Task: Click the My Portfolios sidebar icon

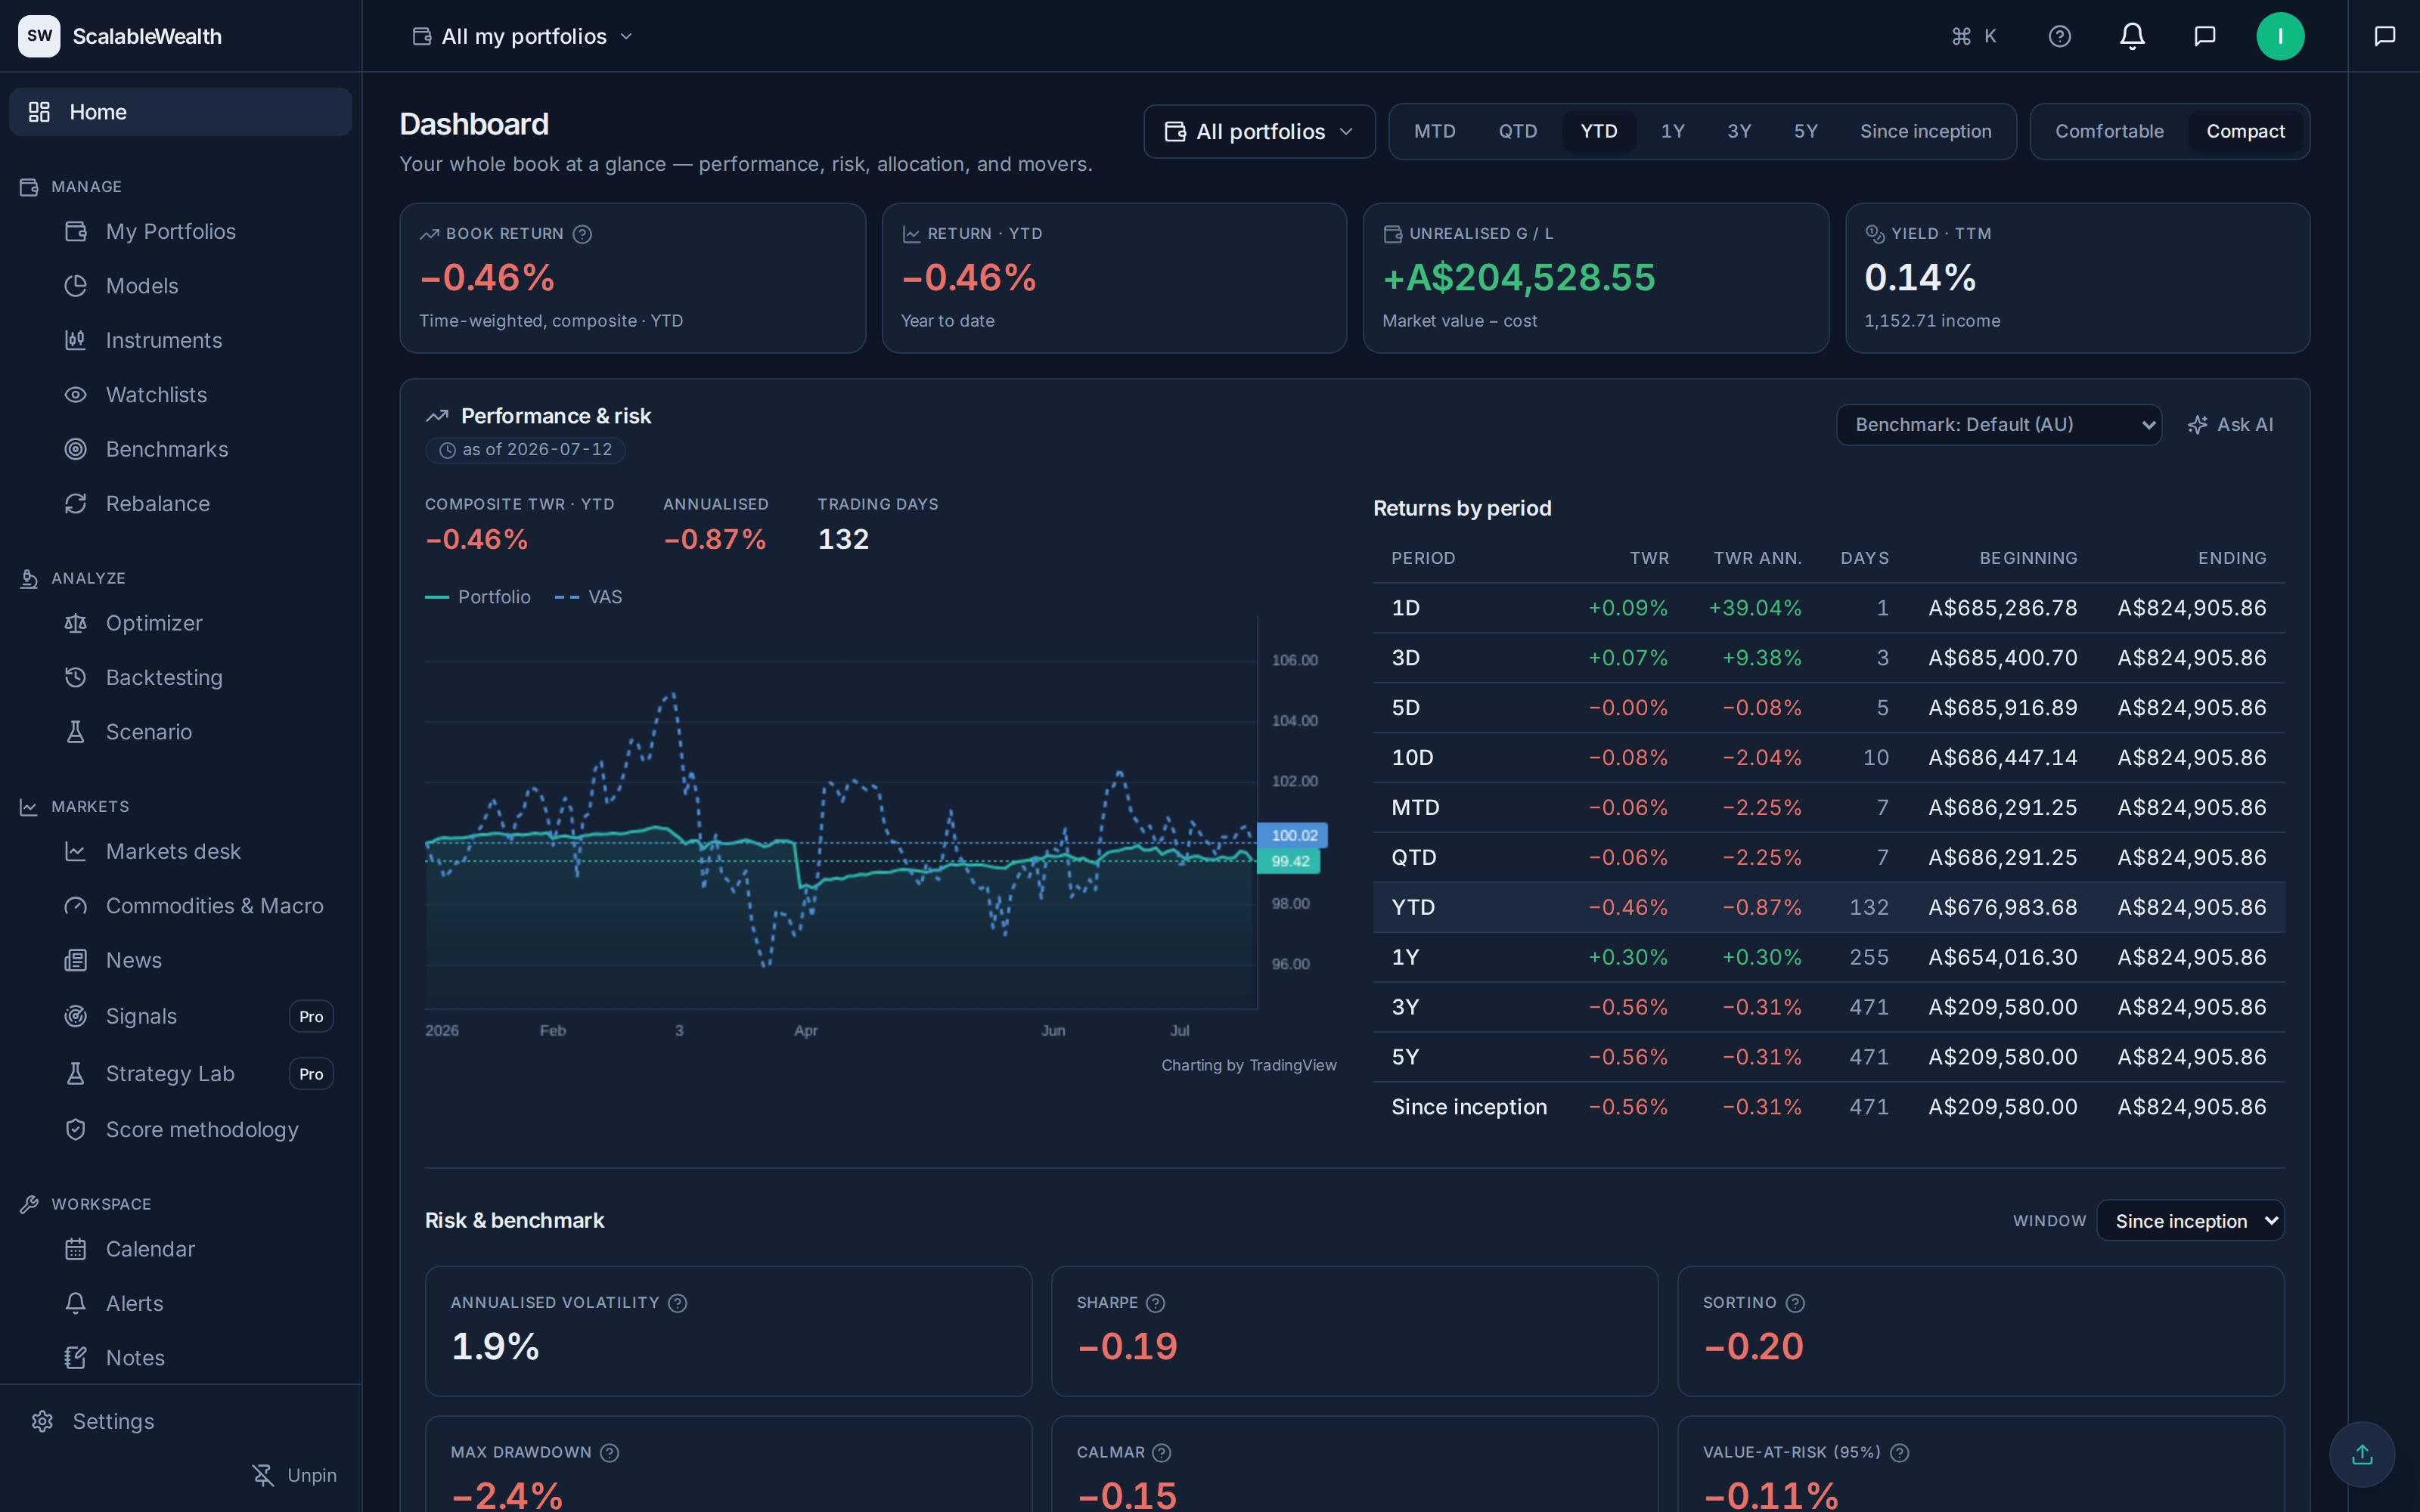Action: 76,231
